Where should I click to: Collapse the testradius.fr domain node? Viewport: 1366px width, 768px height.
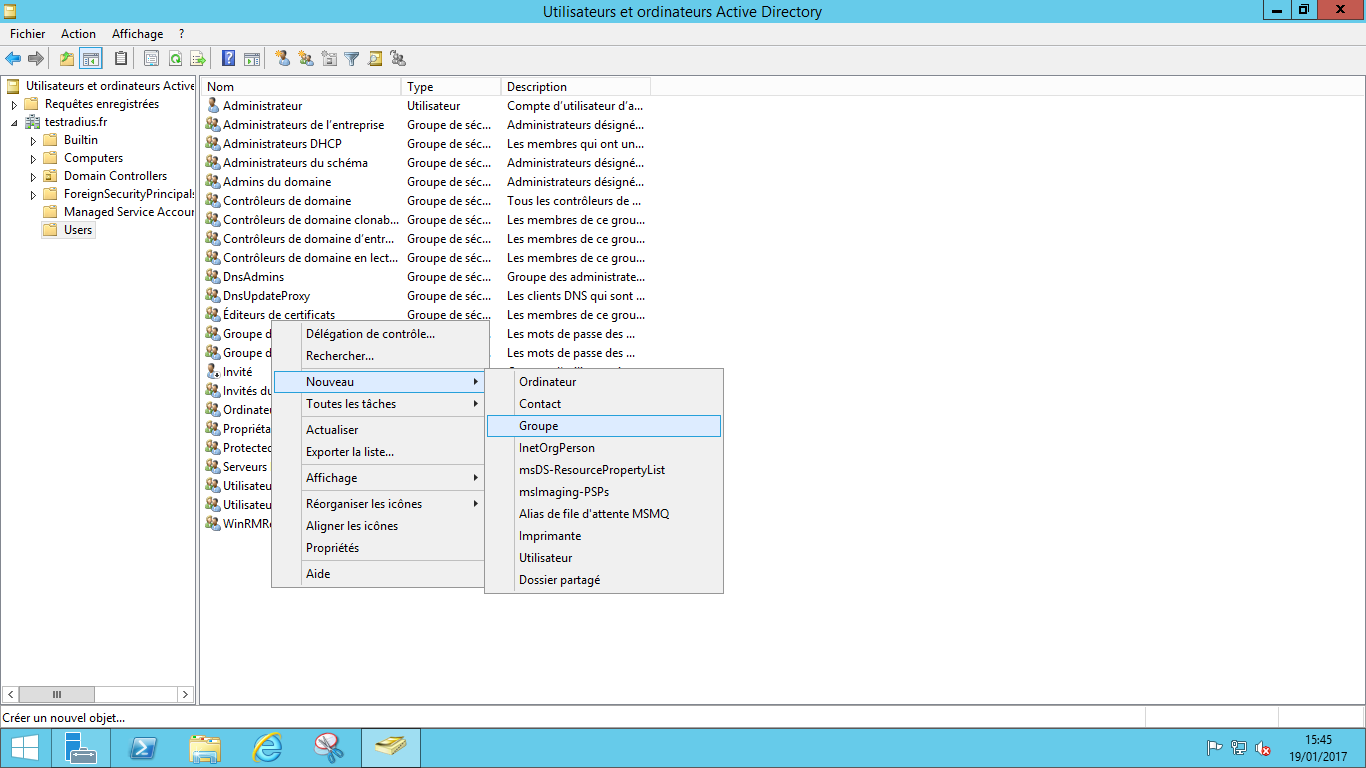[14, 123]
